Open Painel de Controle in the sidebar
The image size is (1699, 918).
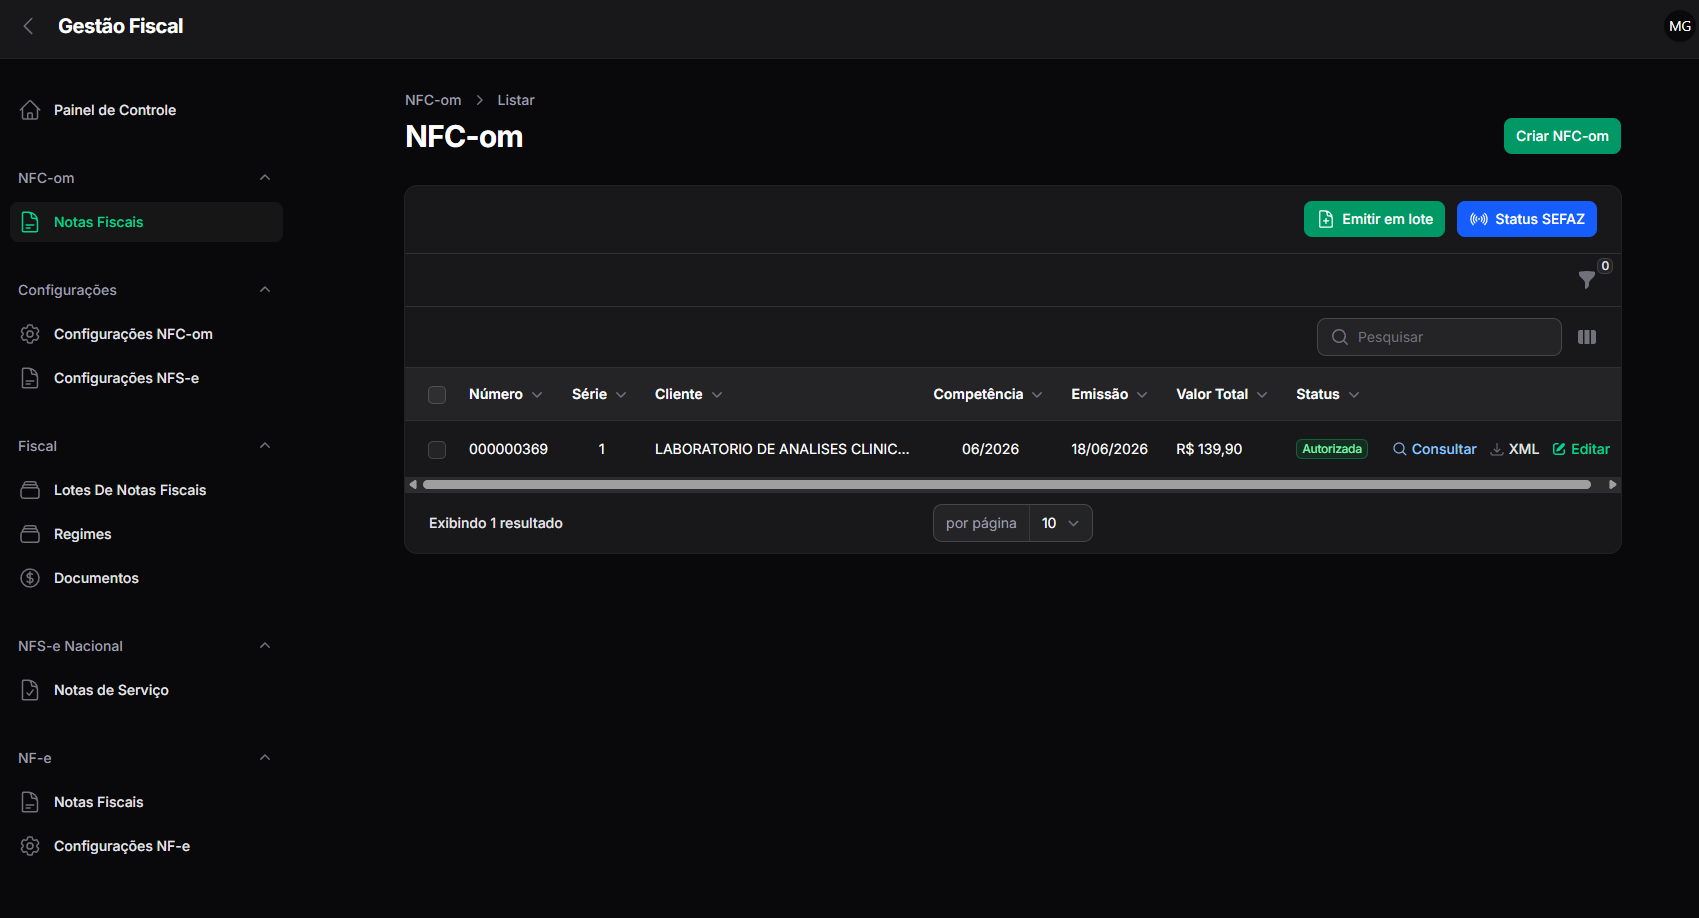[x=146, y=110]
